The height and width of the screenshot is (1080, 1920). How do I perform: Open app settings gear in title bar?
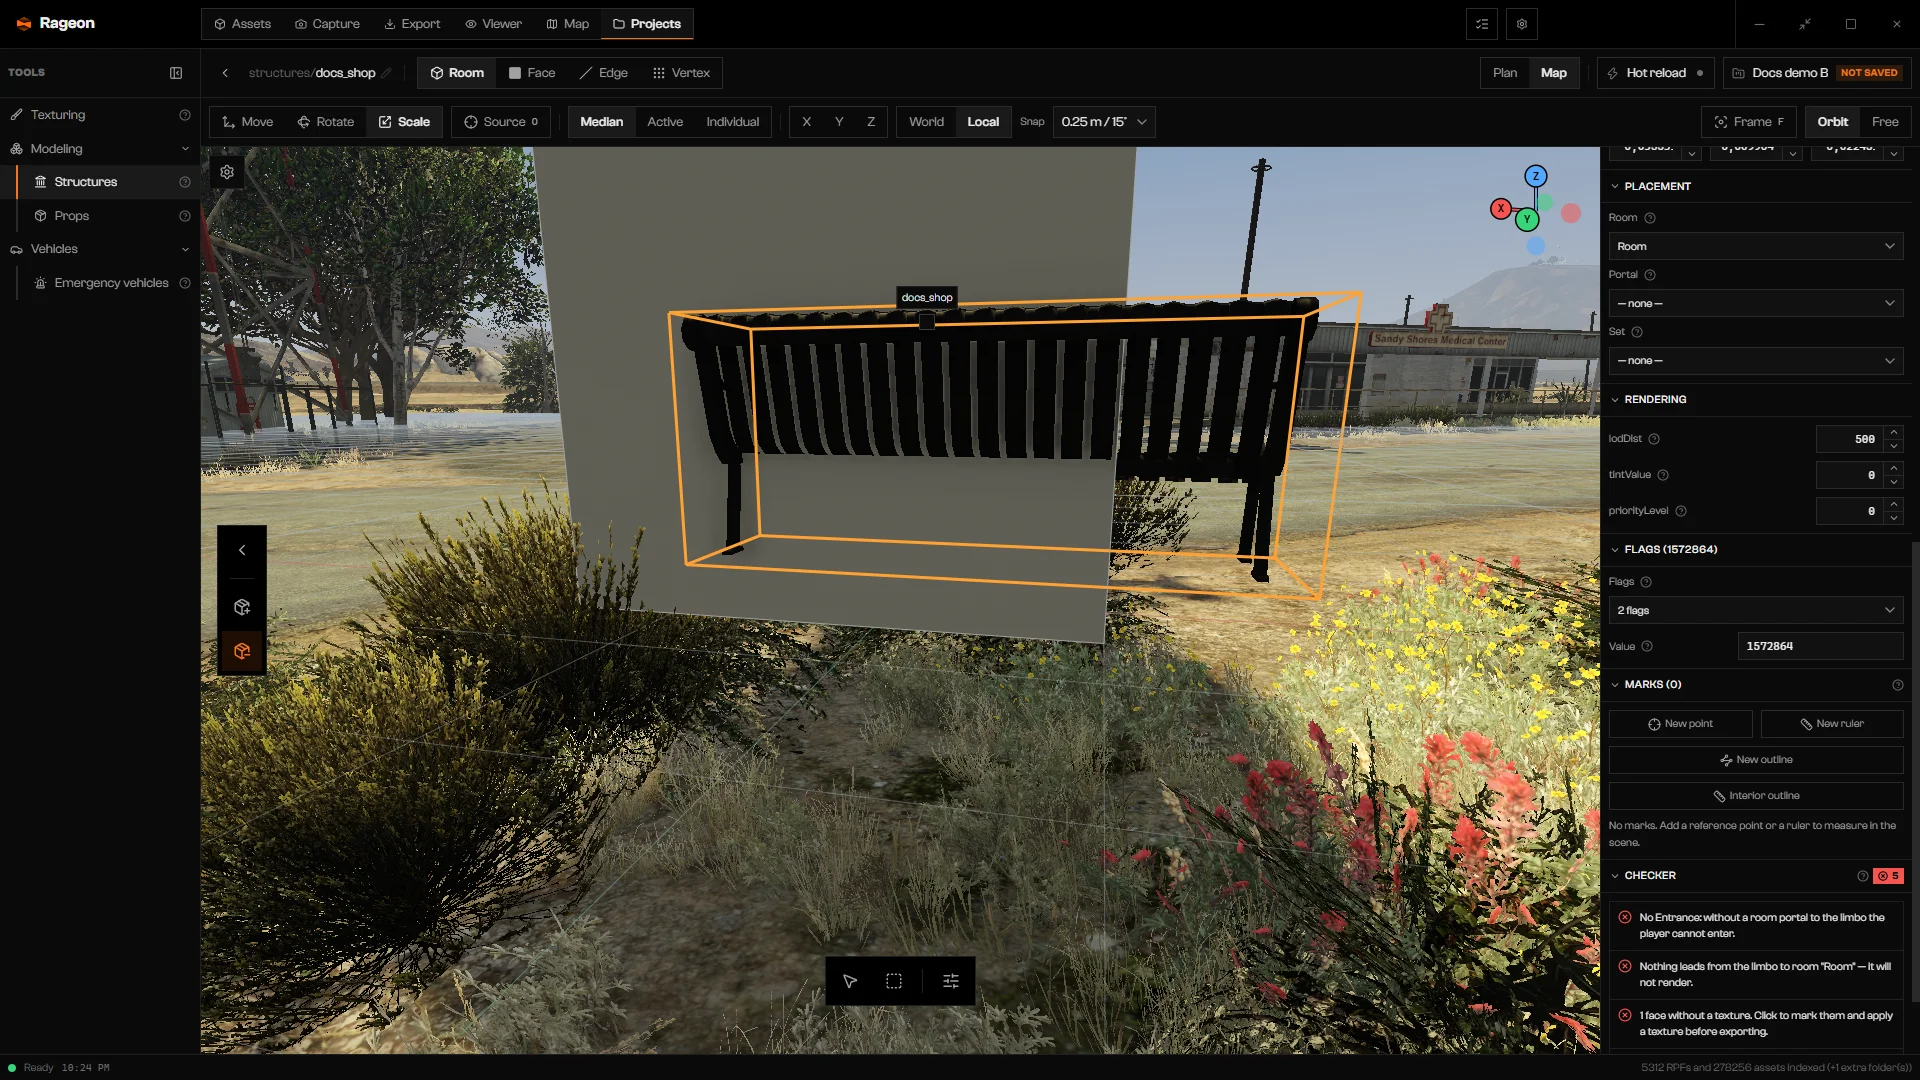[1522, 24]
